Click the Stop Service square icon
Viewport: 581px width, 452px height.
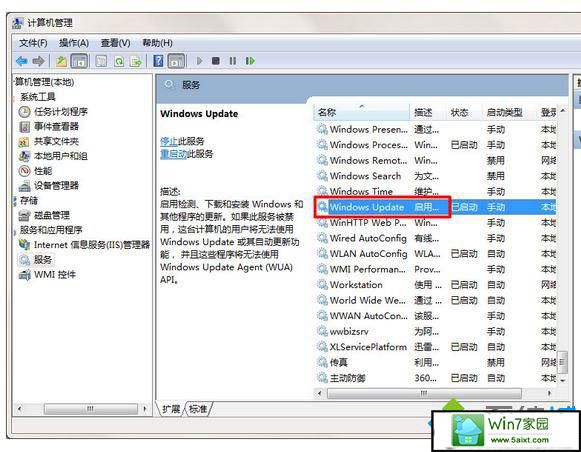[216, 61]
